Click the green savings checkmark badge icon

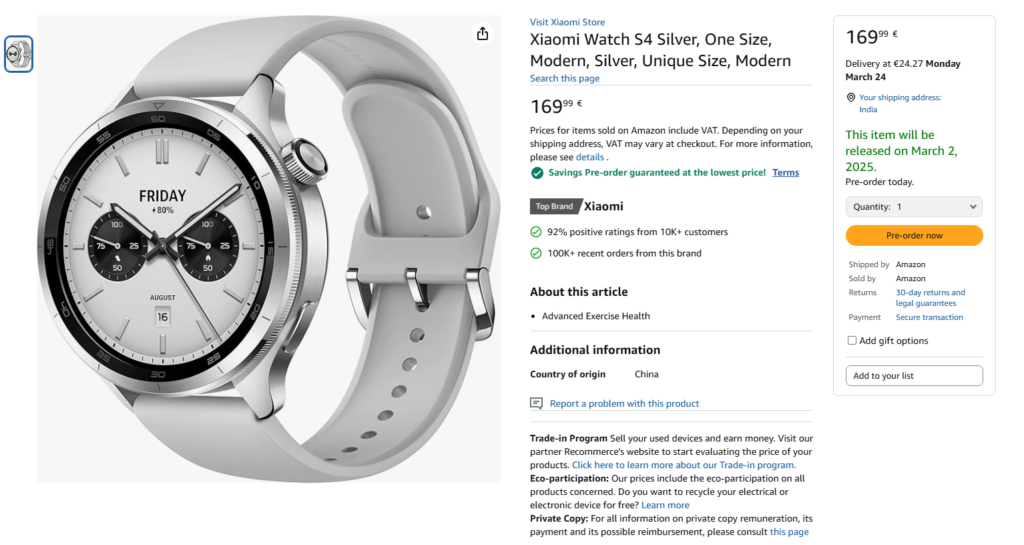coord(538,173)
